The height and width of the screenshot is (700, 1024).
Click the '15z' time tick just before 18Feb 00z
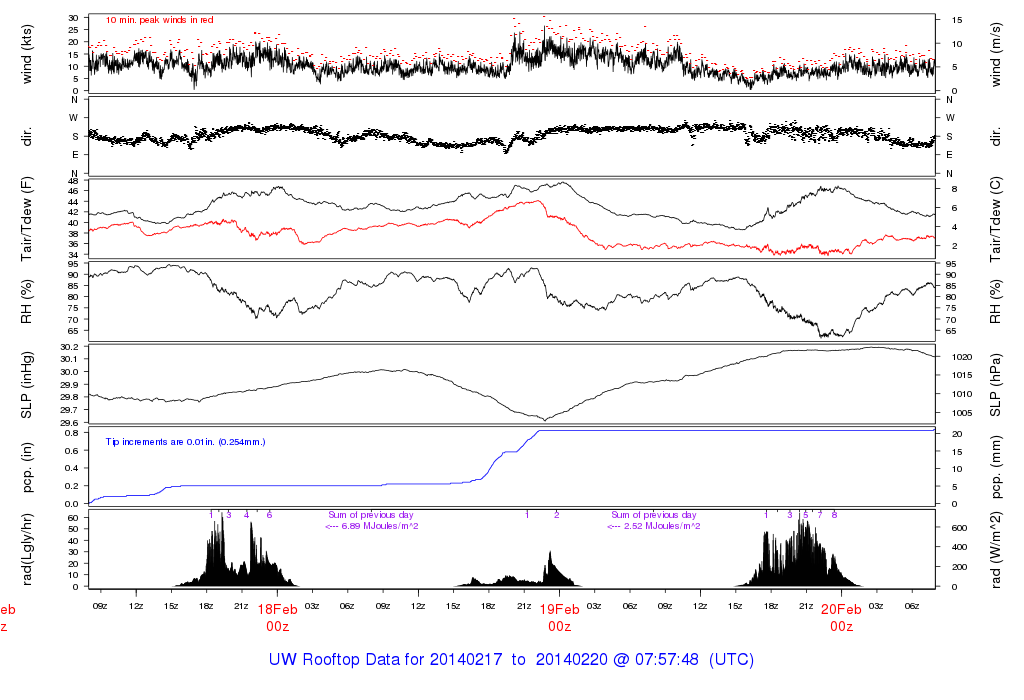[171, 607]
